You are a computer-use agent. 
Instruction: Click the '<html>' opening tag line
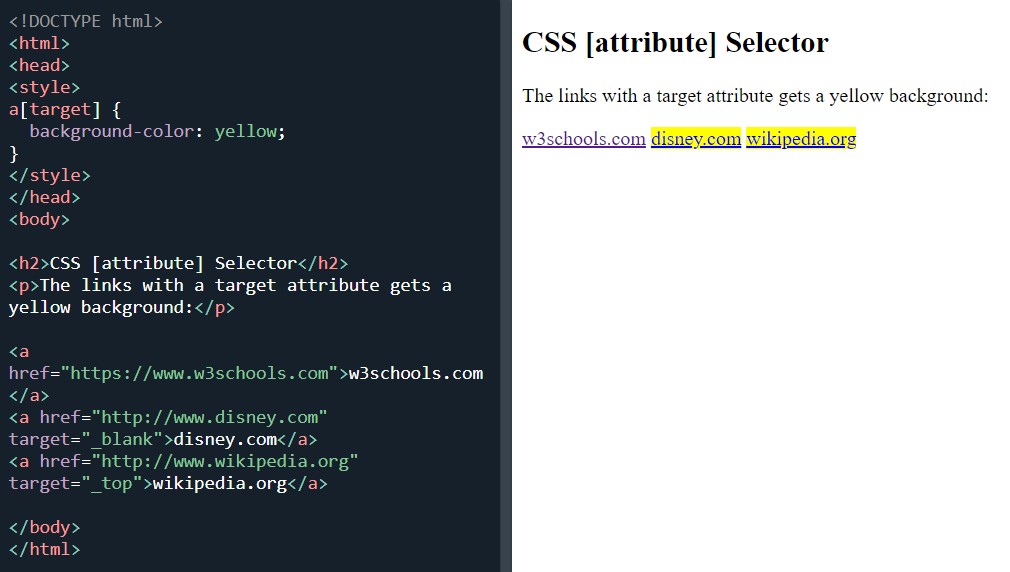pyautogui.click(x=39, y=43)
